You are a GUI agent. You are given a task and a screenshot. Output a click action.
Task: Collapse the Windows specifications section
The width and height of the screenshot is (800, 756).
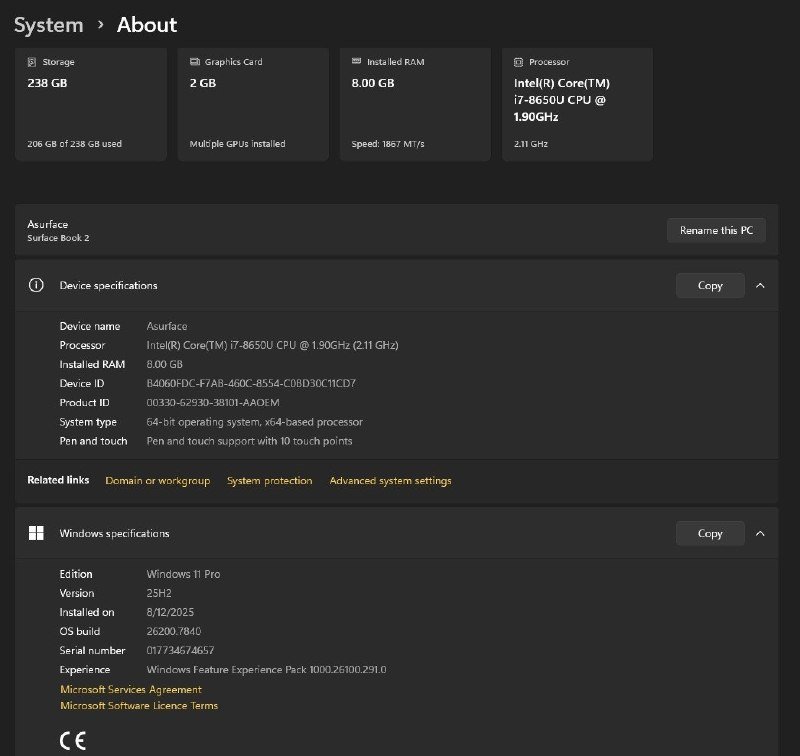[x=760, y=534]
